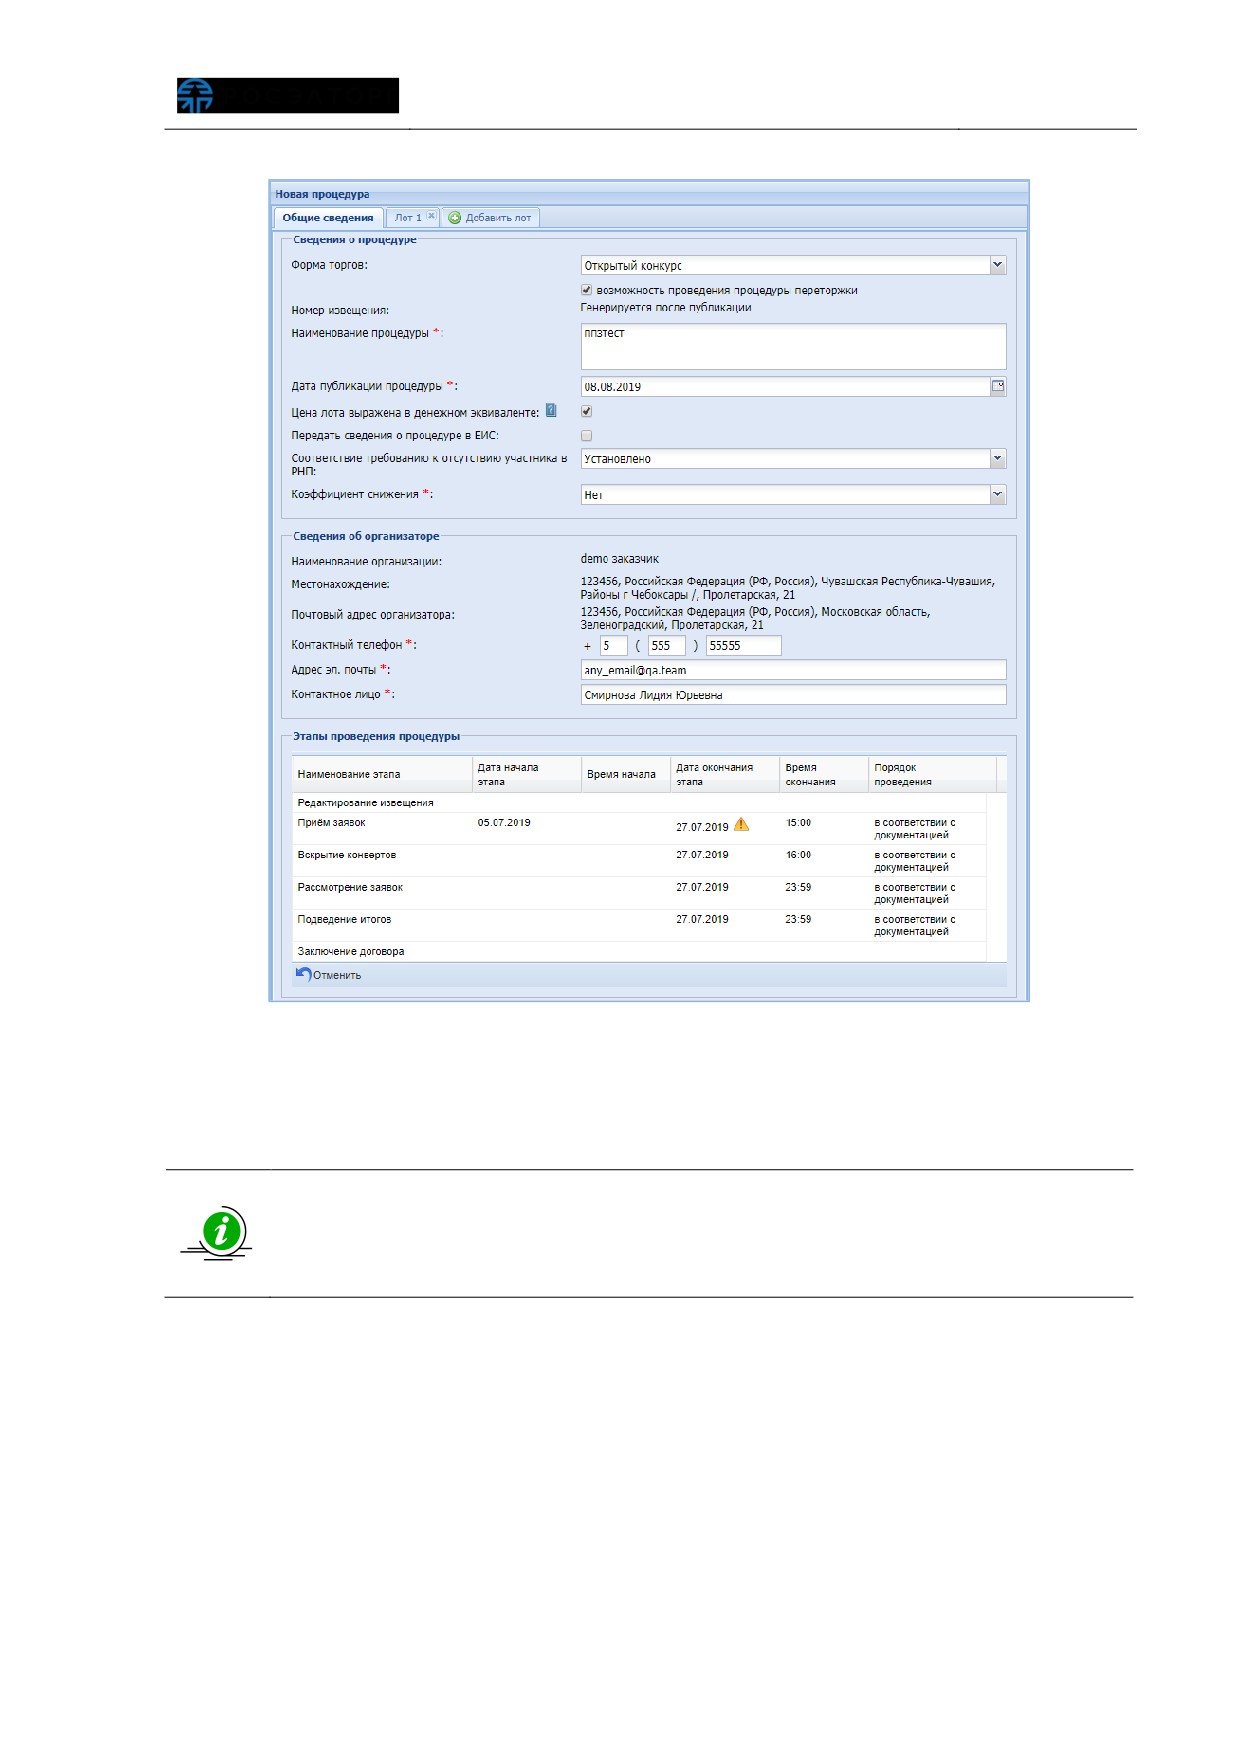
Task: Click the Контактное лицо field
Action: [793, 695]
